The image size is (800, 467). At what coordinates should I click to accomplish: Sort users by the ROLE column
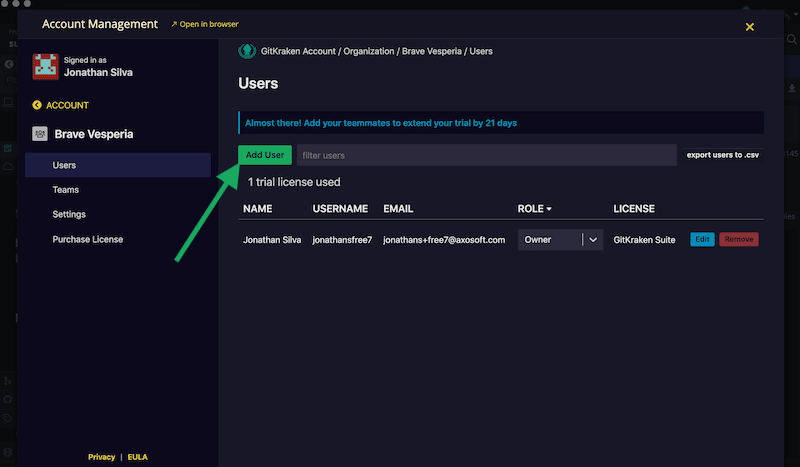click(535, 209)
